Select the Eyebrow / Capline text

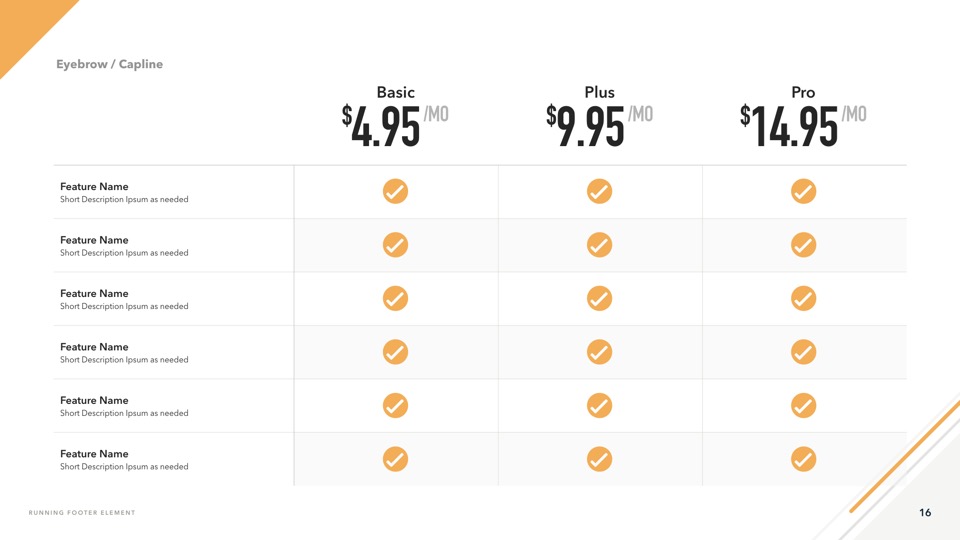pos(109,64)
